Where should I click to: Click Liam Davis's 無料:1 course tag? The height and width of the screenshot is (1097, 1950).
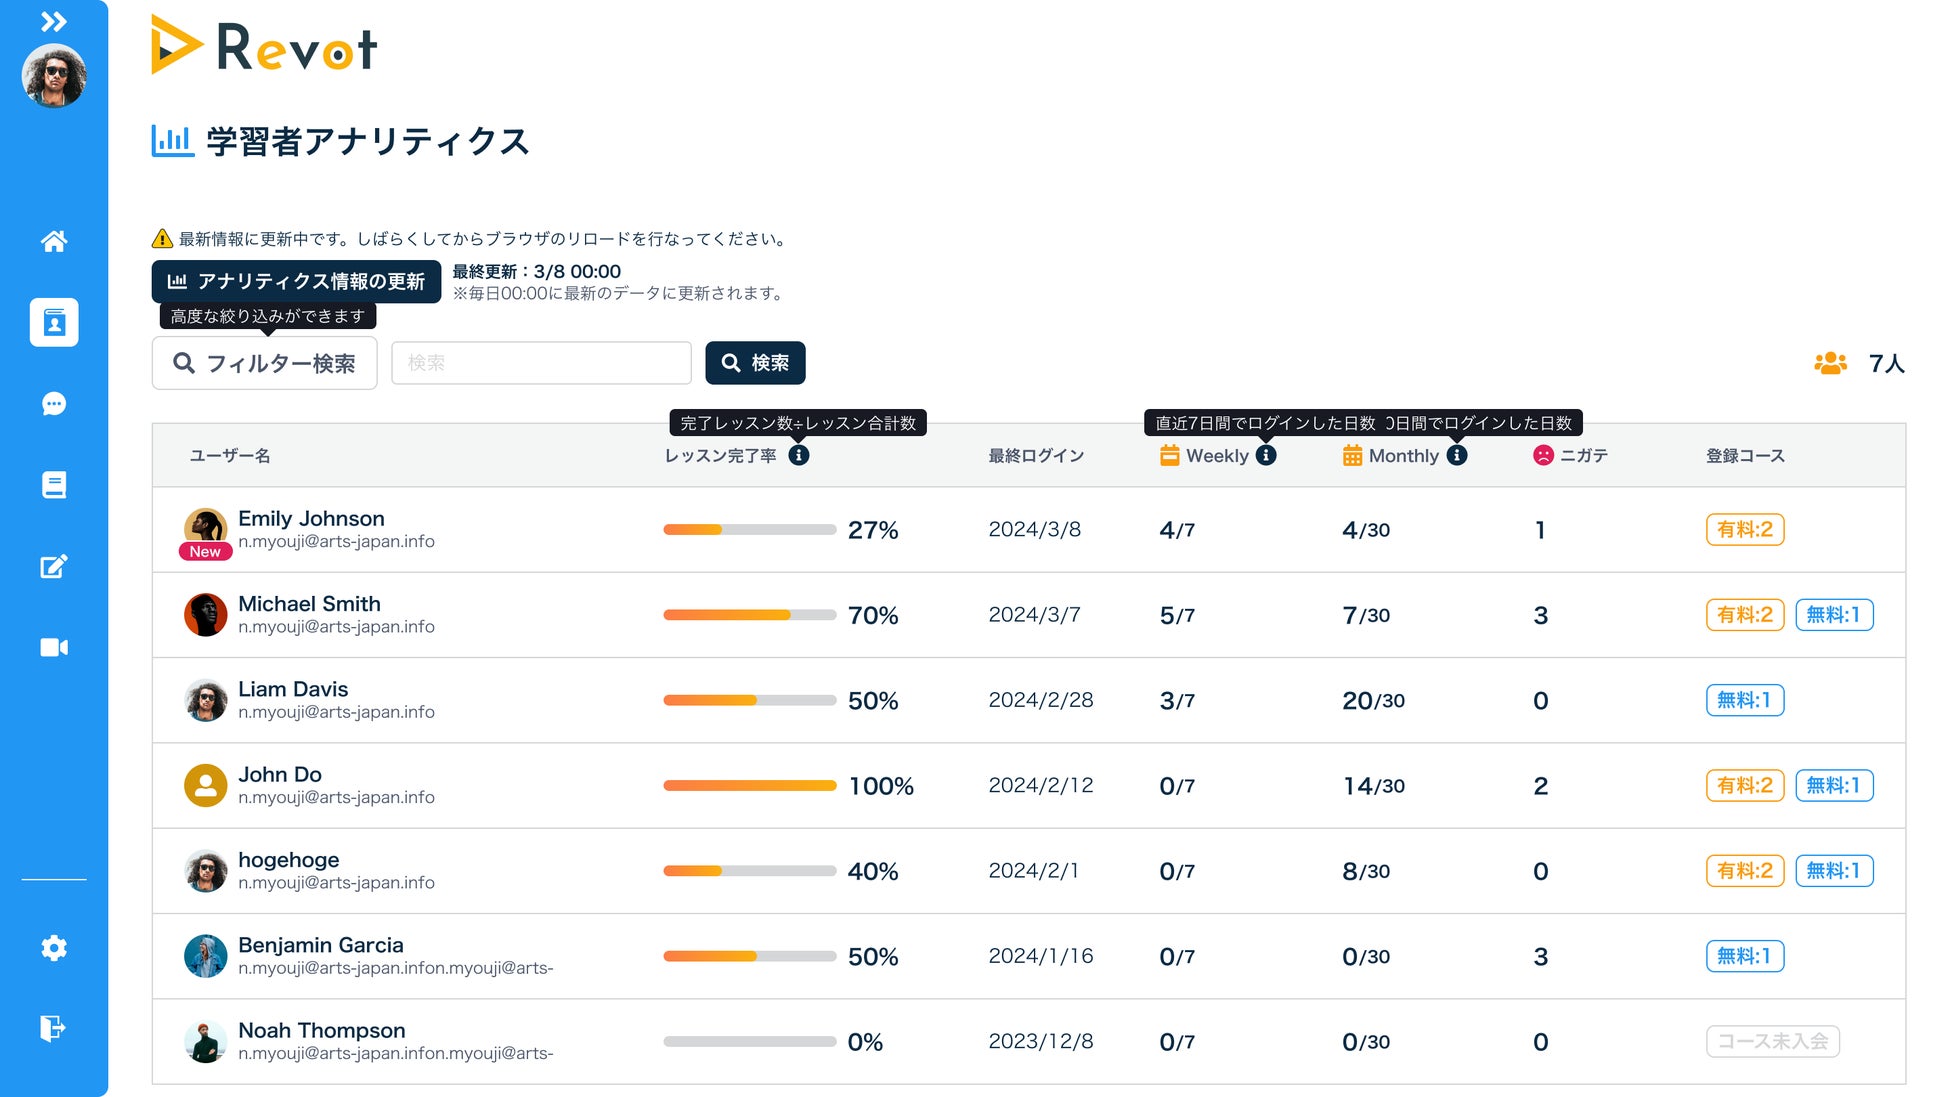coord(1744,700)
